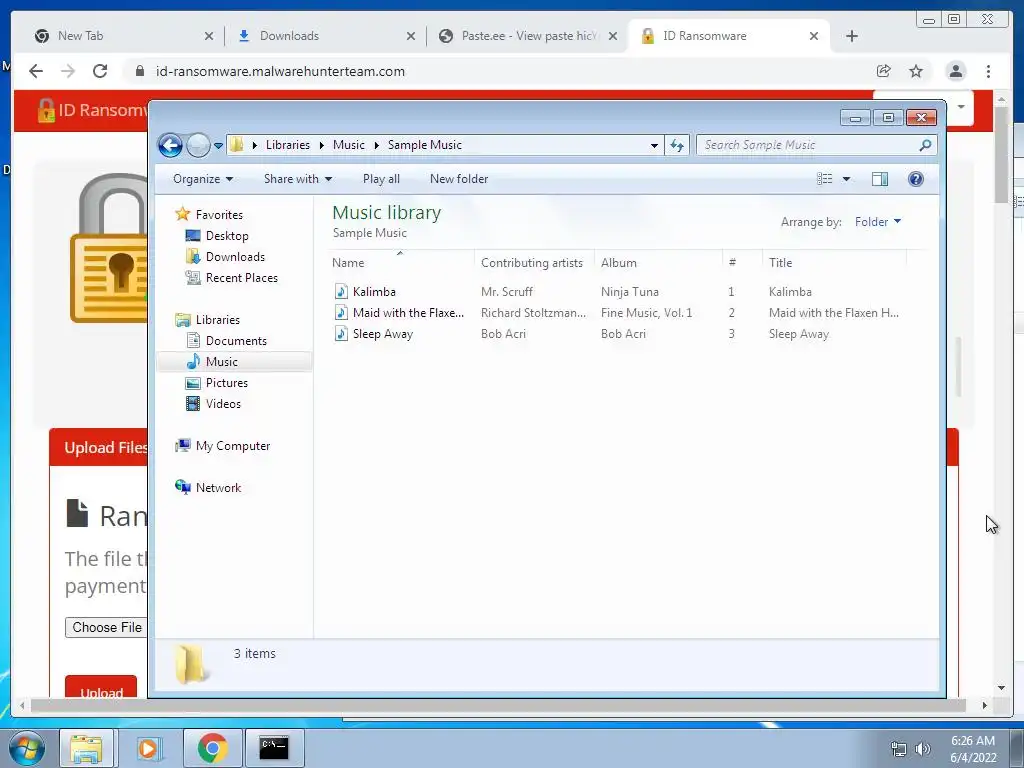Click Choose File on the webpage

(106, 628)
